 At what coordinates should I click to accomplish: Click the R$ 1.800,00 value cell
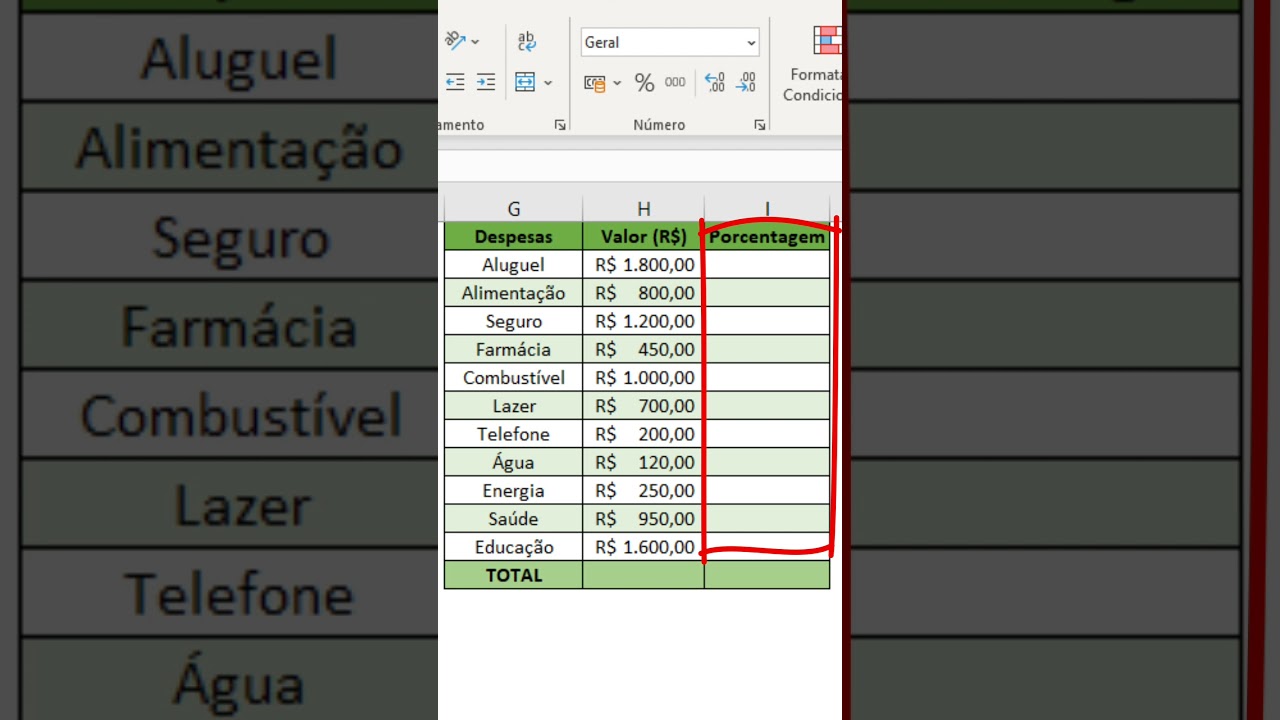point(643,265)
